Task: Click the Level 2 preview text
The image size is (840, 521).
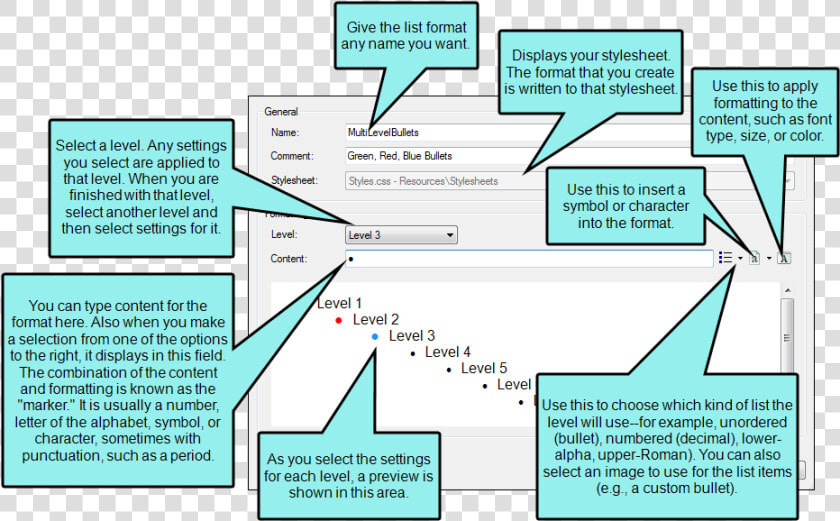Action: click(376, 320)
